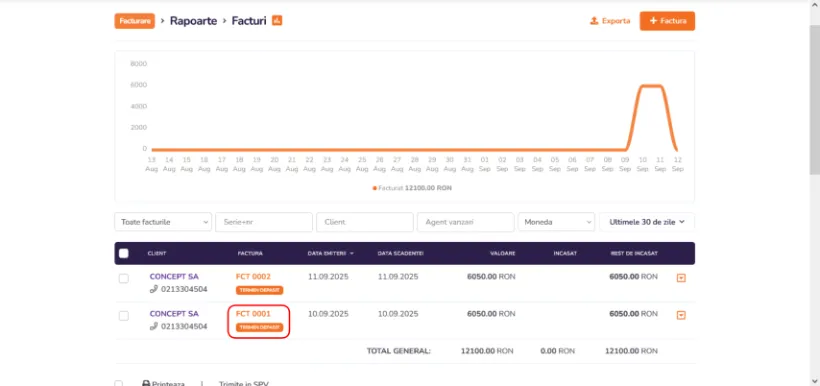Open the Moneda currency dropdown
This screenshot has width=820, height=386.
coord(556,222)
